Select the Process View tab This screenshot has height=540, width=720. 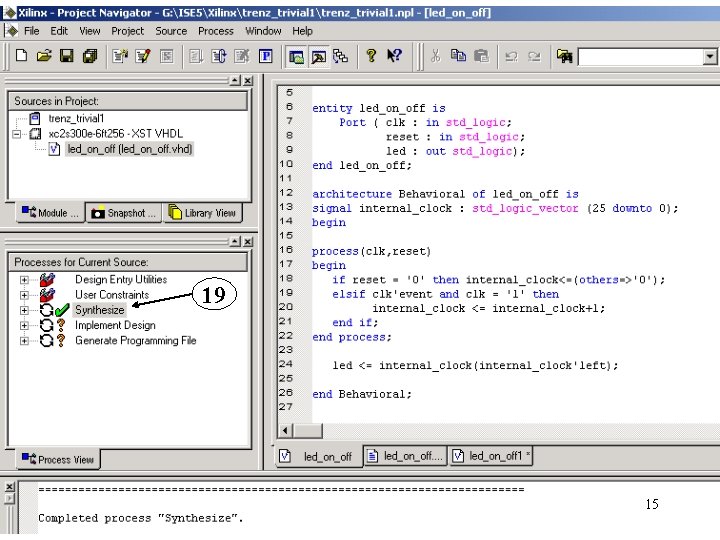tap(58, 459)
